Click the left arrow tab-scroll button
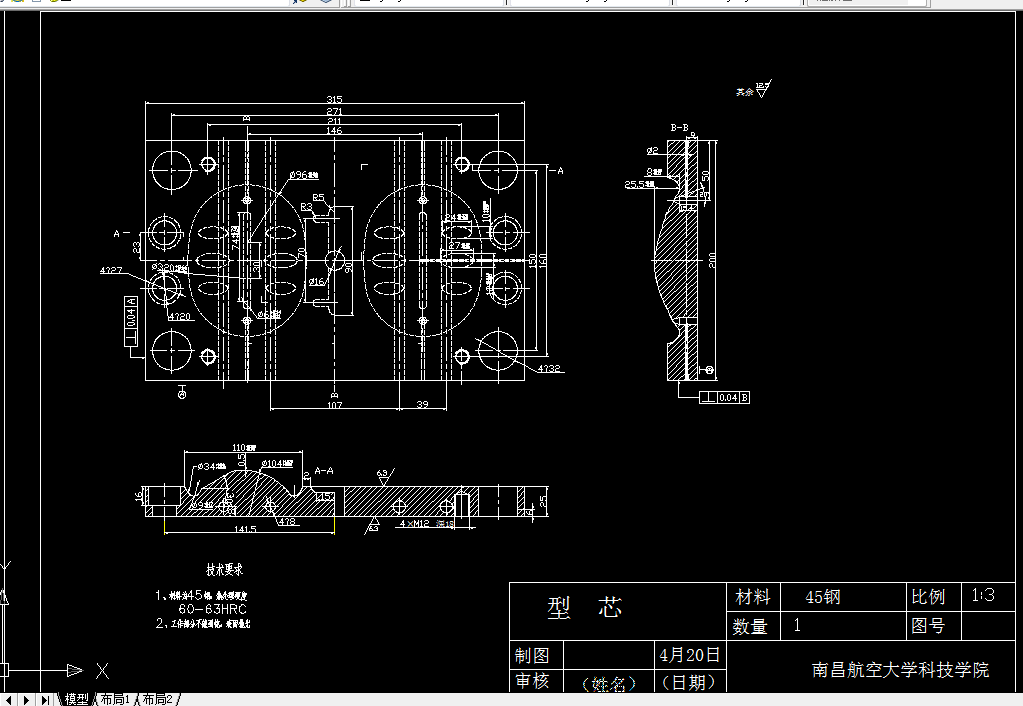 click(x=8, y=699)
